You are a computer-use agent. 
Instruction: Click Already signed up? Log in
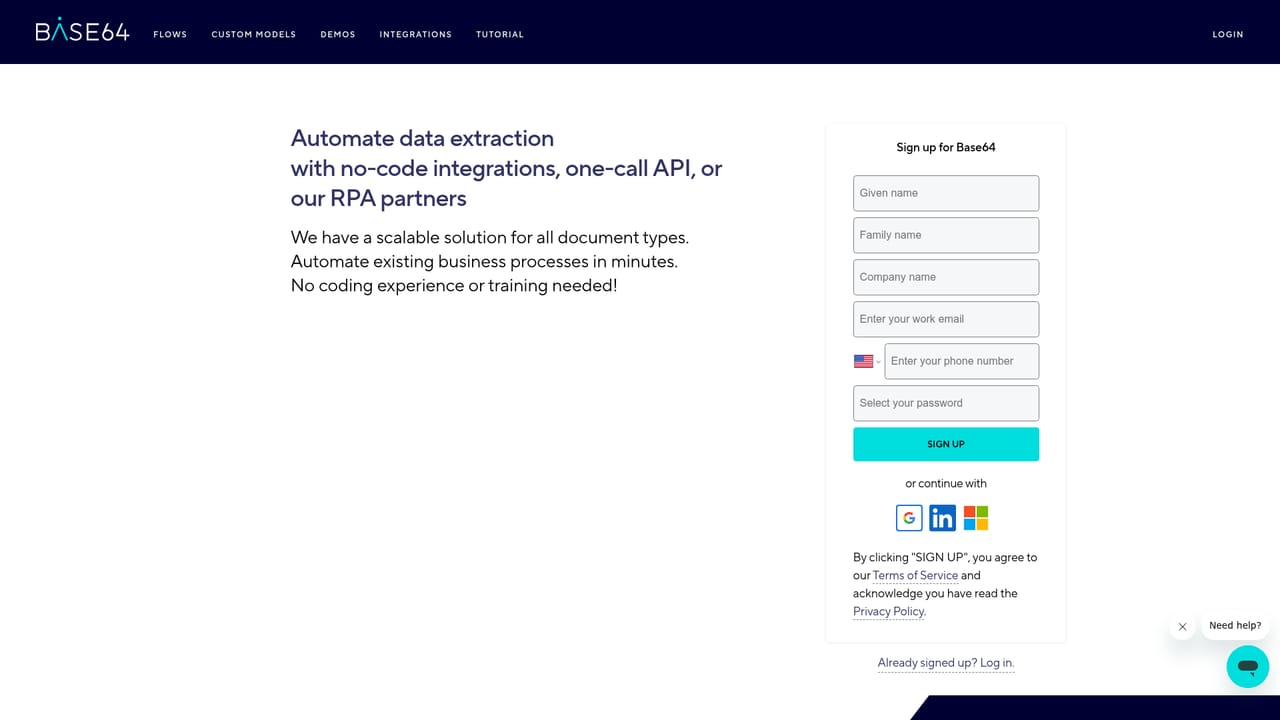pos(946,663)
